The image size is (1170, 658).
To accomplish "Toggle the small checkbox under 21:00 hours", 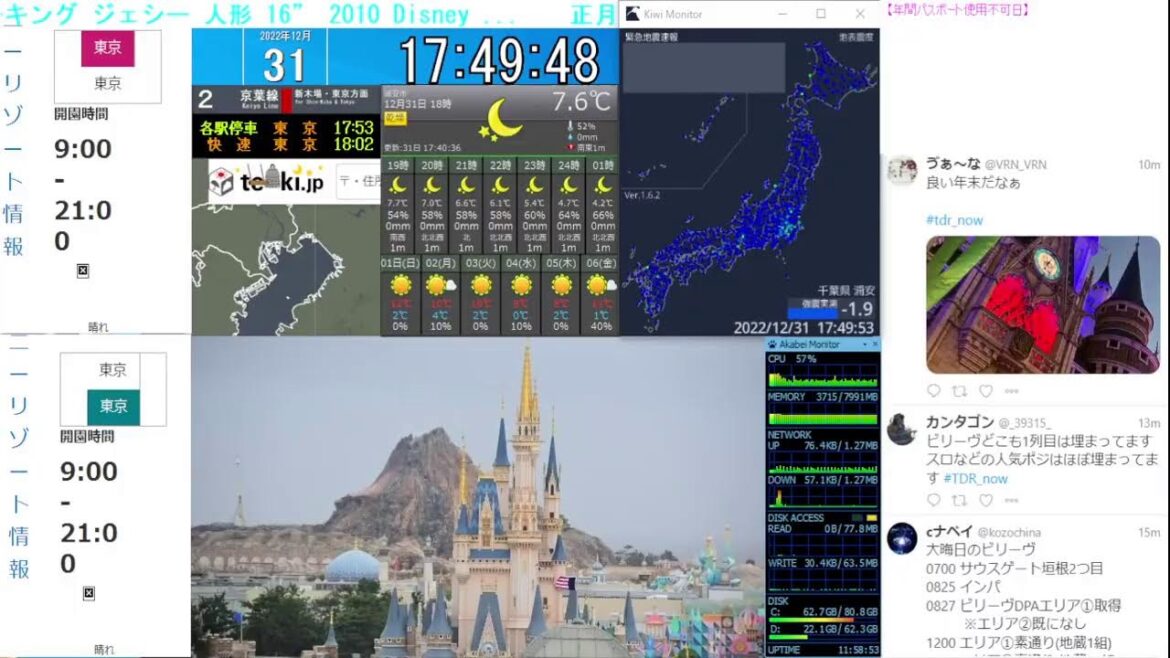I will pos(82,270).
